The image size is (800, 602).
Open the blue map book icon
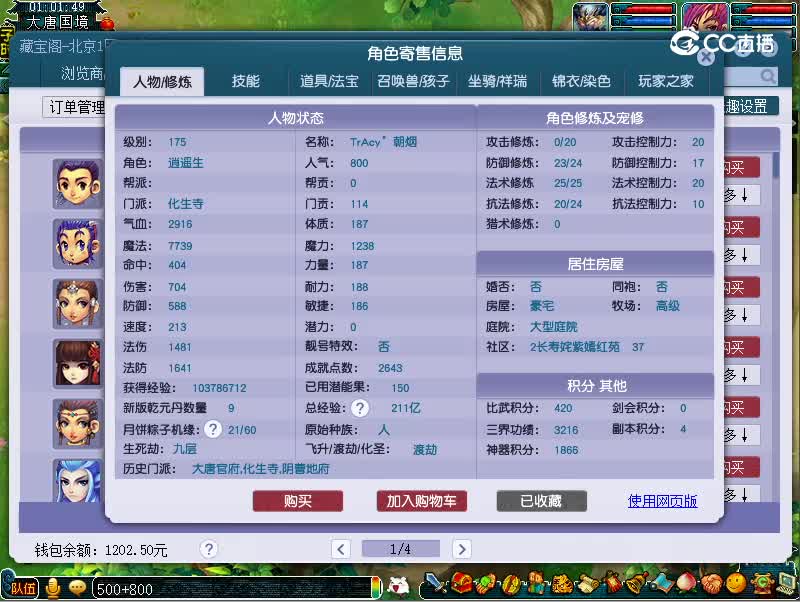(662, 584)
